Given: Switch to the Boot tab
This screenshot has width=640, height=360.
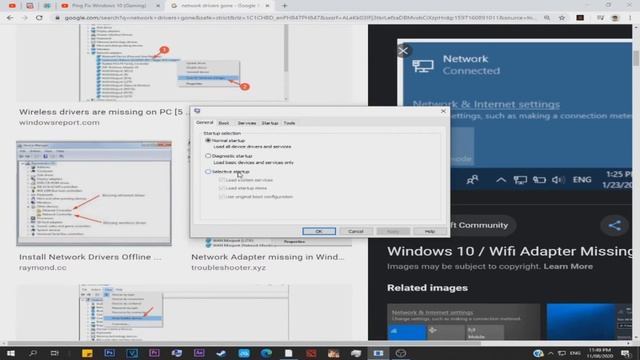Looking at the screenshot, I should (224, 123).
